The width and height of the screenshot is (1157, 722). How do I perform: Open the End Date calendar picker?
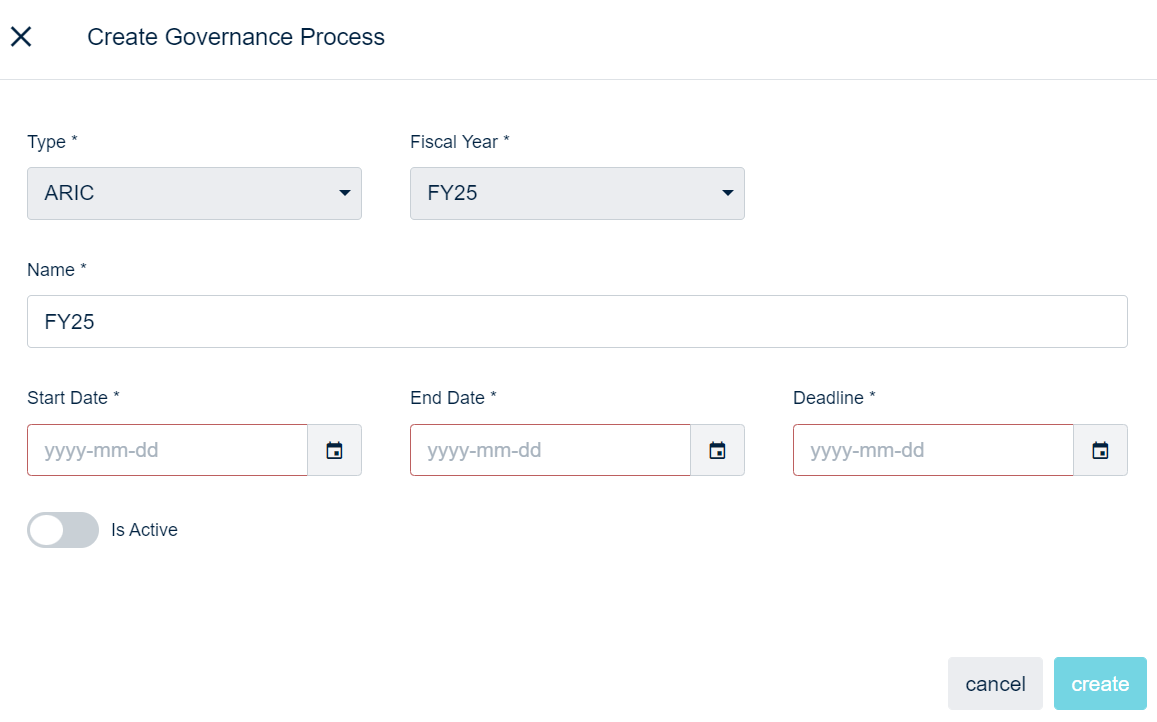pyautogui.click(x=717, y=450)
